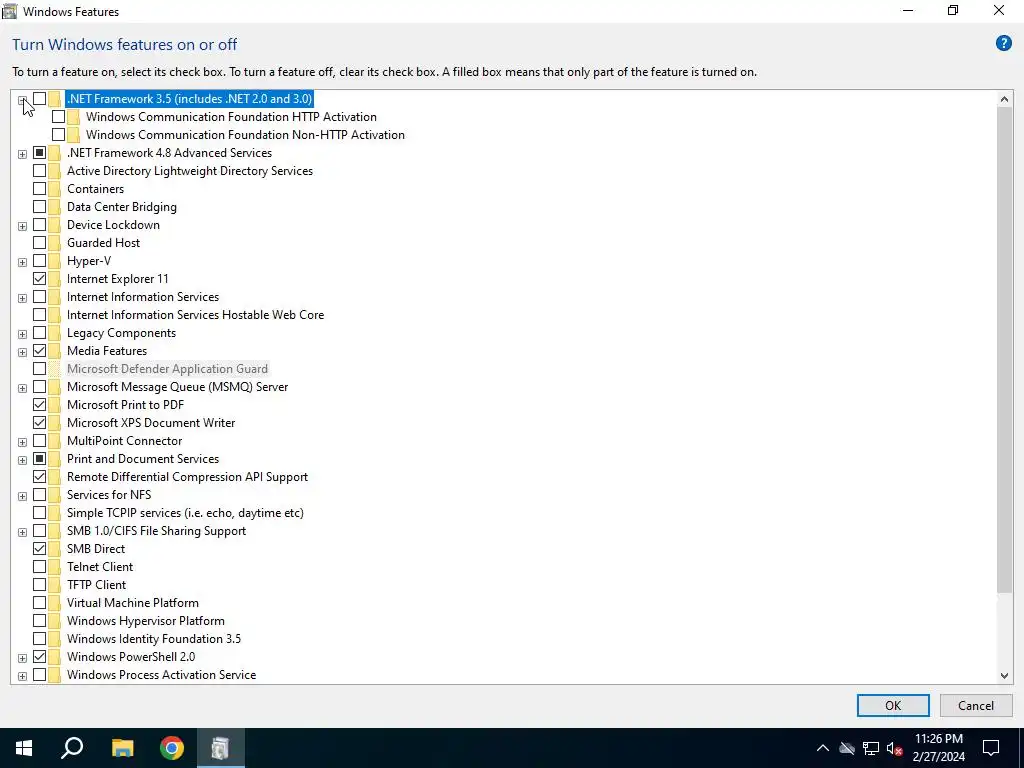Expand Print and Document Services node
The image size is (1024, 768).
pyautogui.click(x=22, y=460)
